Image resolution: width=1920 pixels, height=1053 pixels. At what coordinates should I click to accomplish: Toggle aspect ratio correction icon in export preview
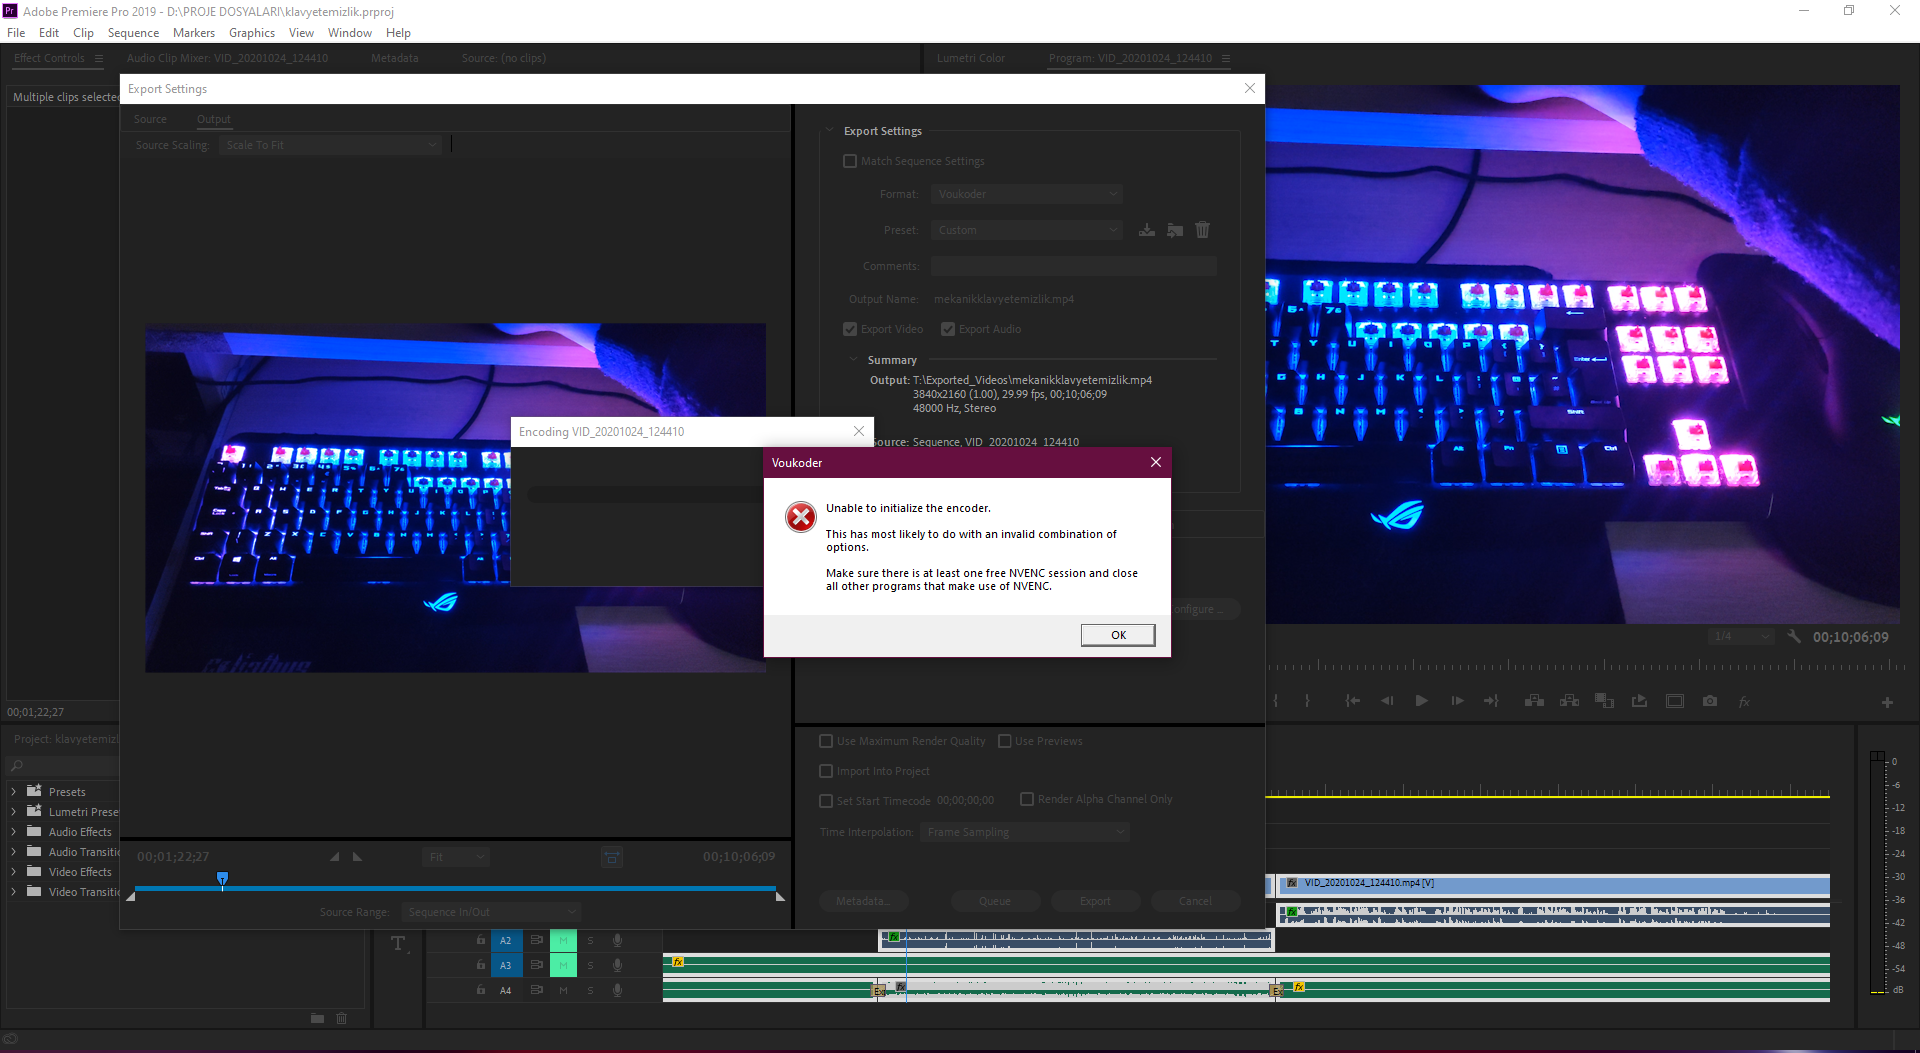coord(612,857)
